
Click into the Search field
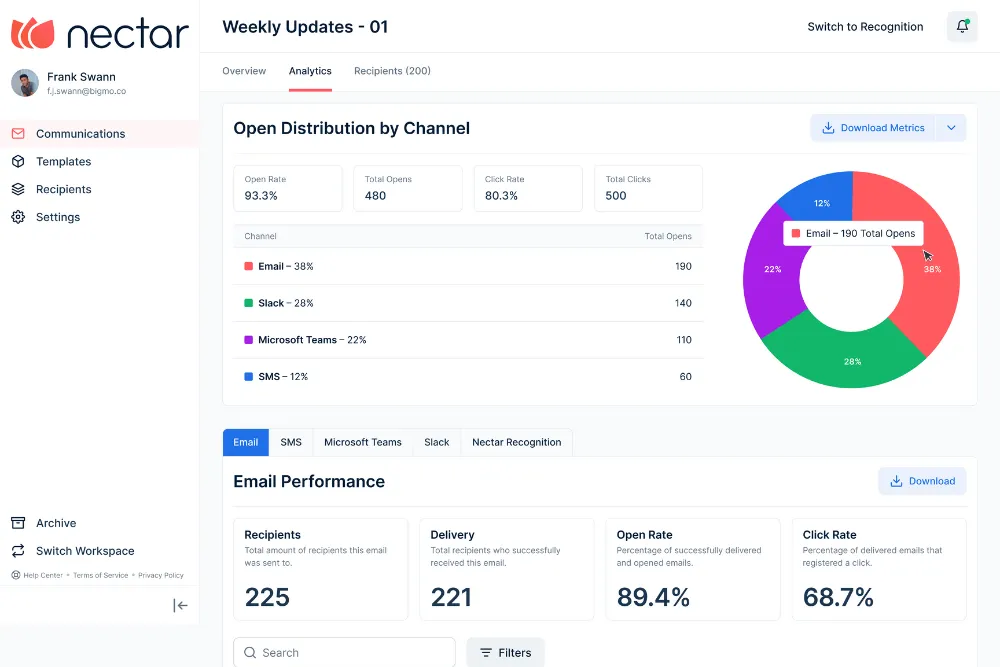[344, 652]
